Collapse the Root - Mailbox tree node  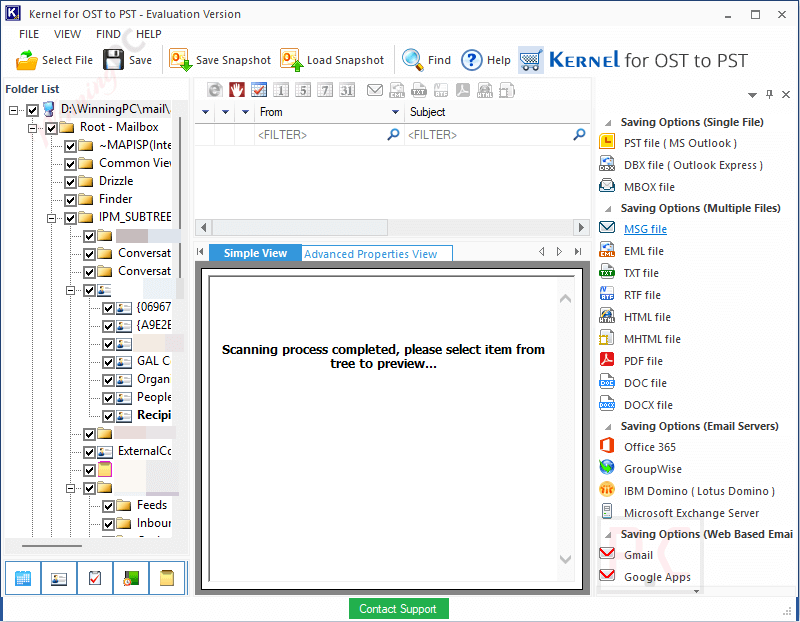(33, 128)
